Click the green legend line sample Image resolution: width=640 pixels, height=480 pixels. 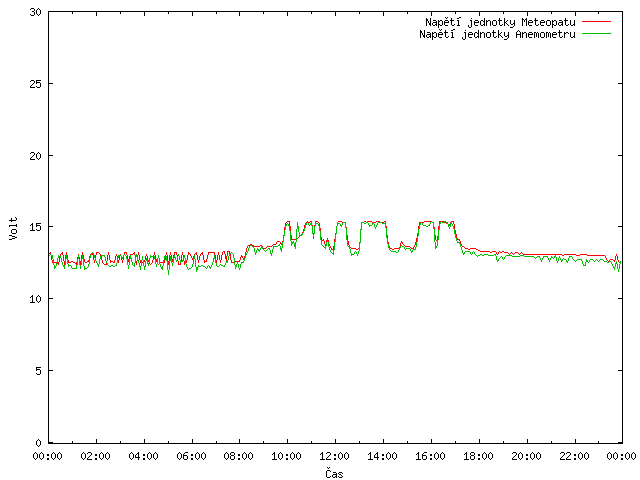(596, 33)
